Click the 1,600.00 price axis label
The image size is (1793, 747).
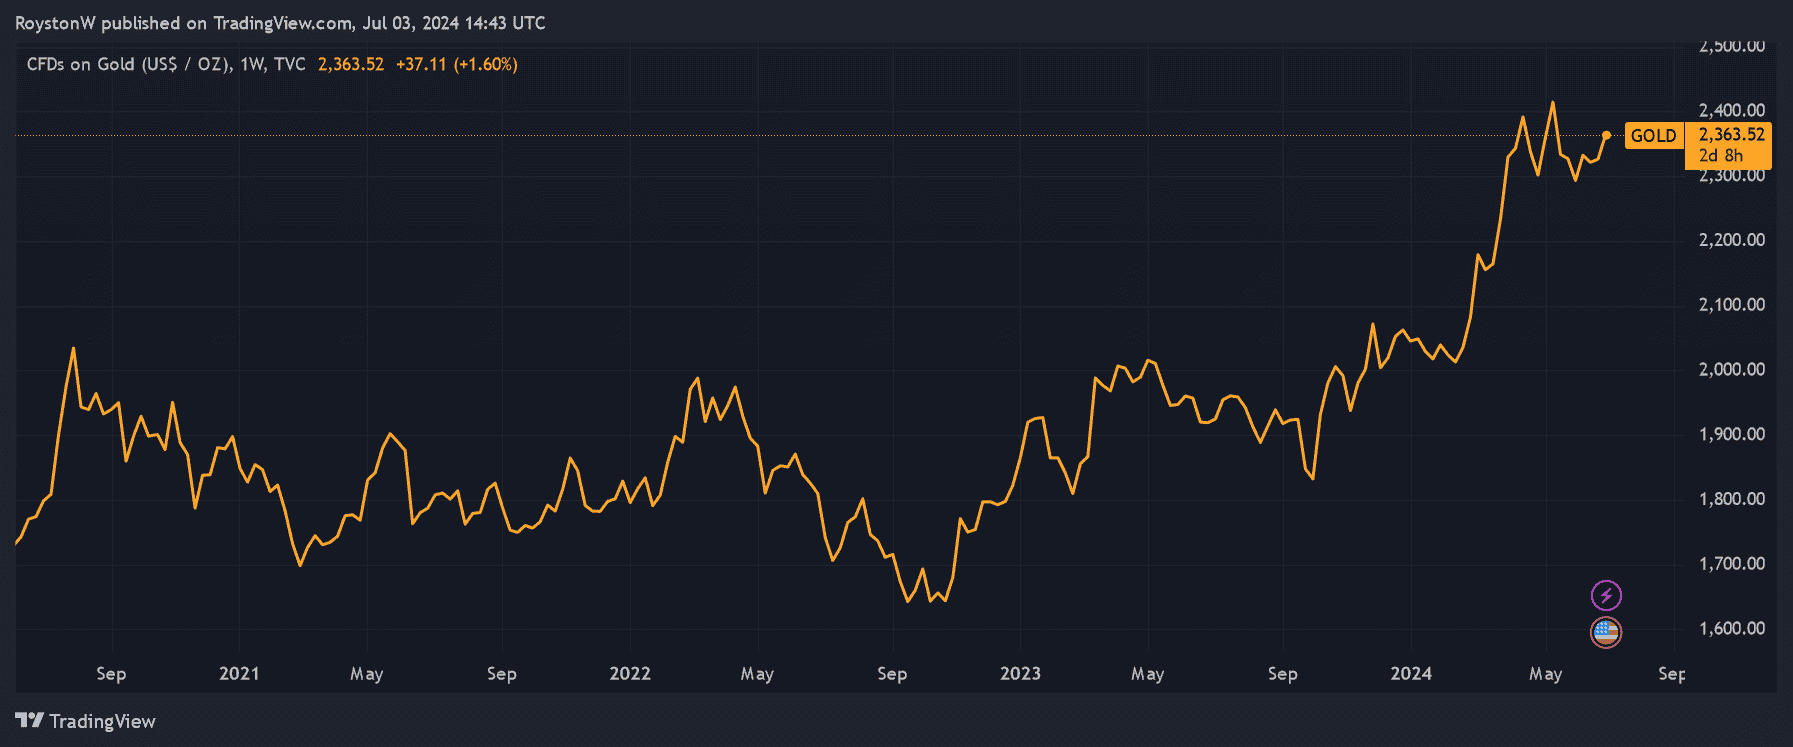pyautogui.click(x=1731, y=628)
